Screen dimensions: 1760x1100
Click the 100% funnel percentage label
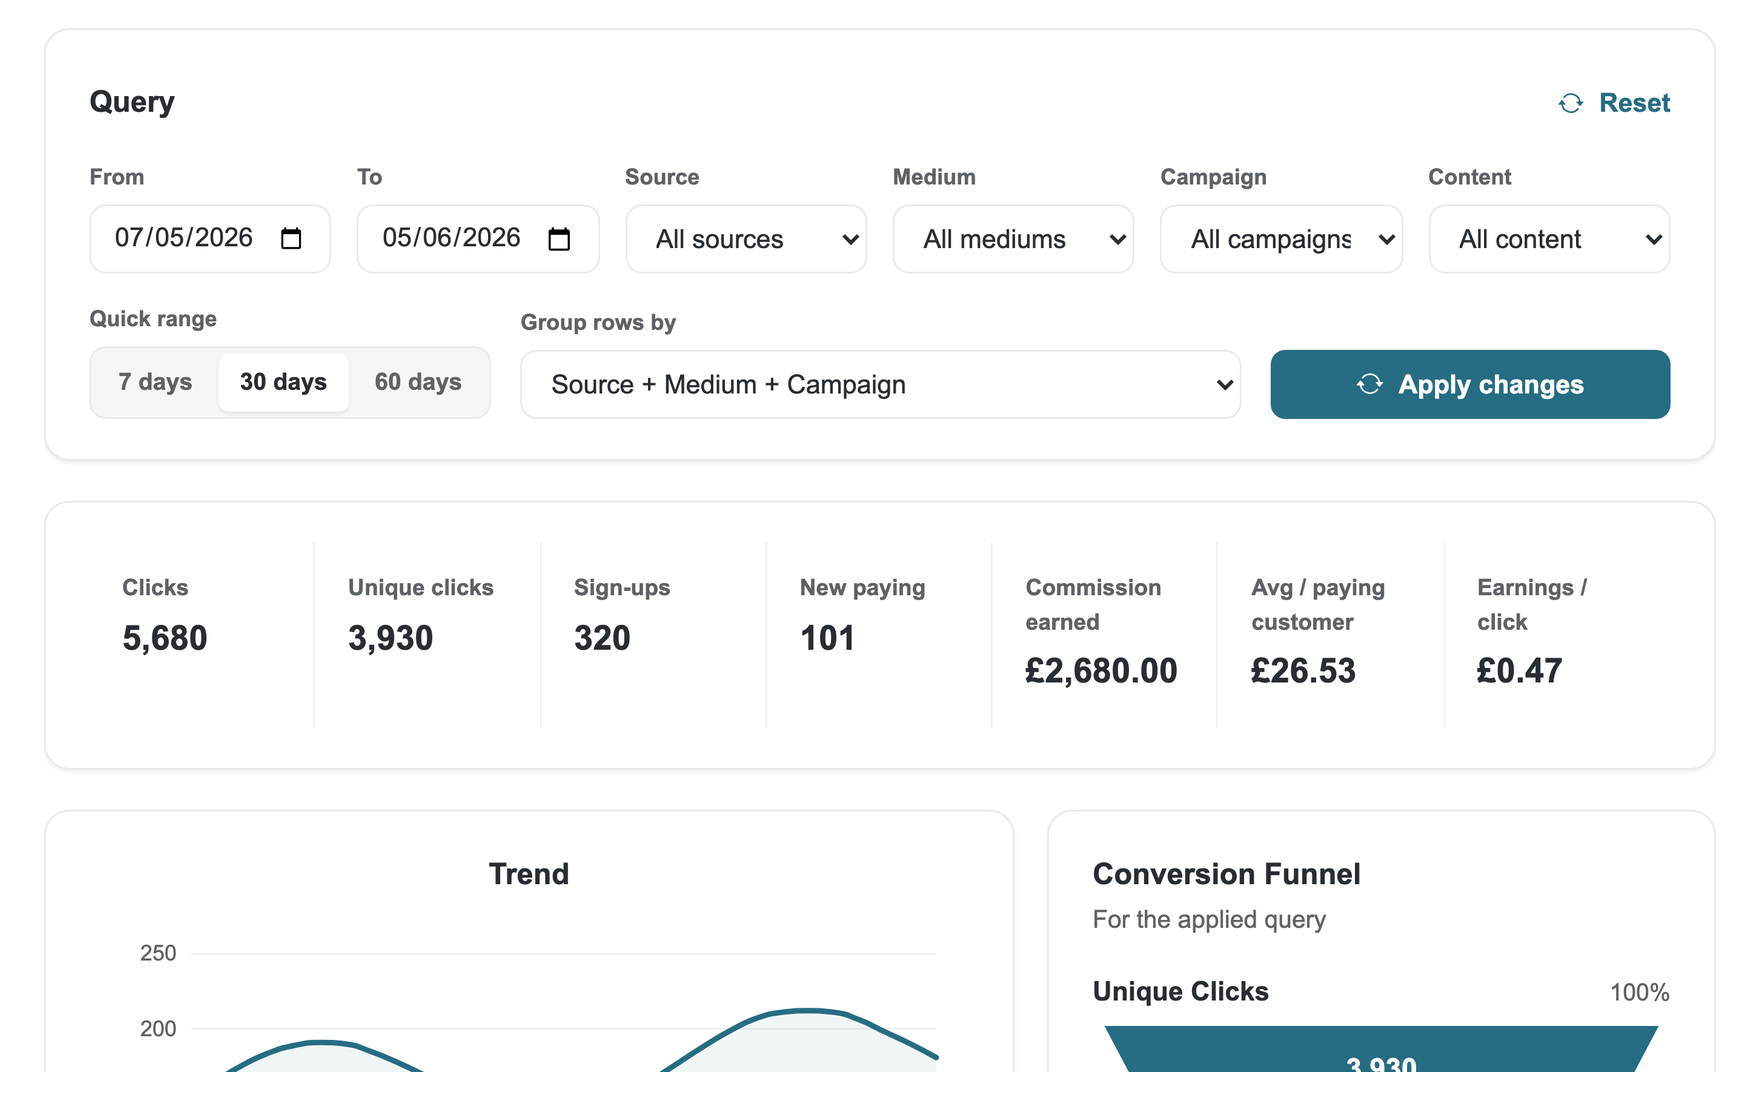tap(1639, 992)
